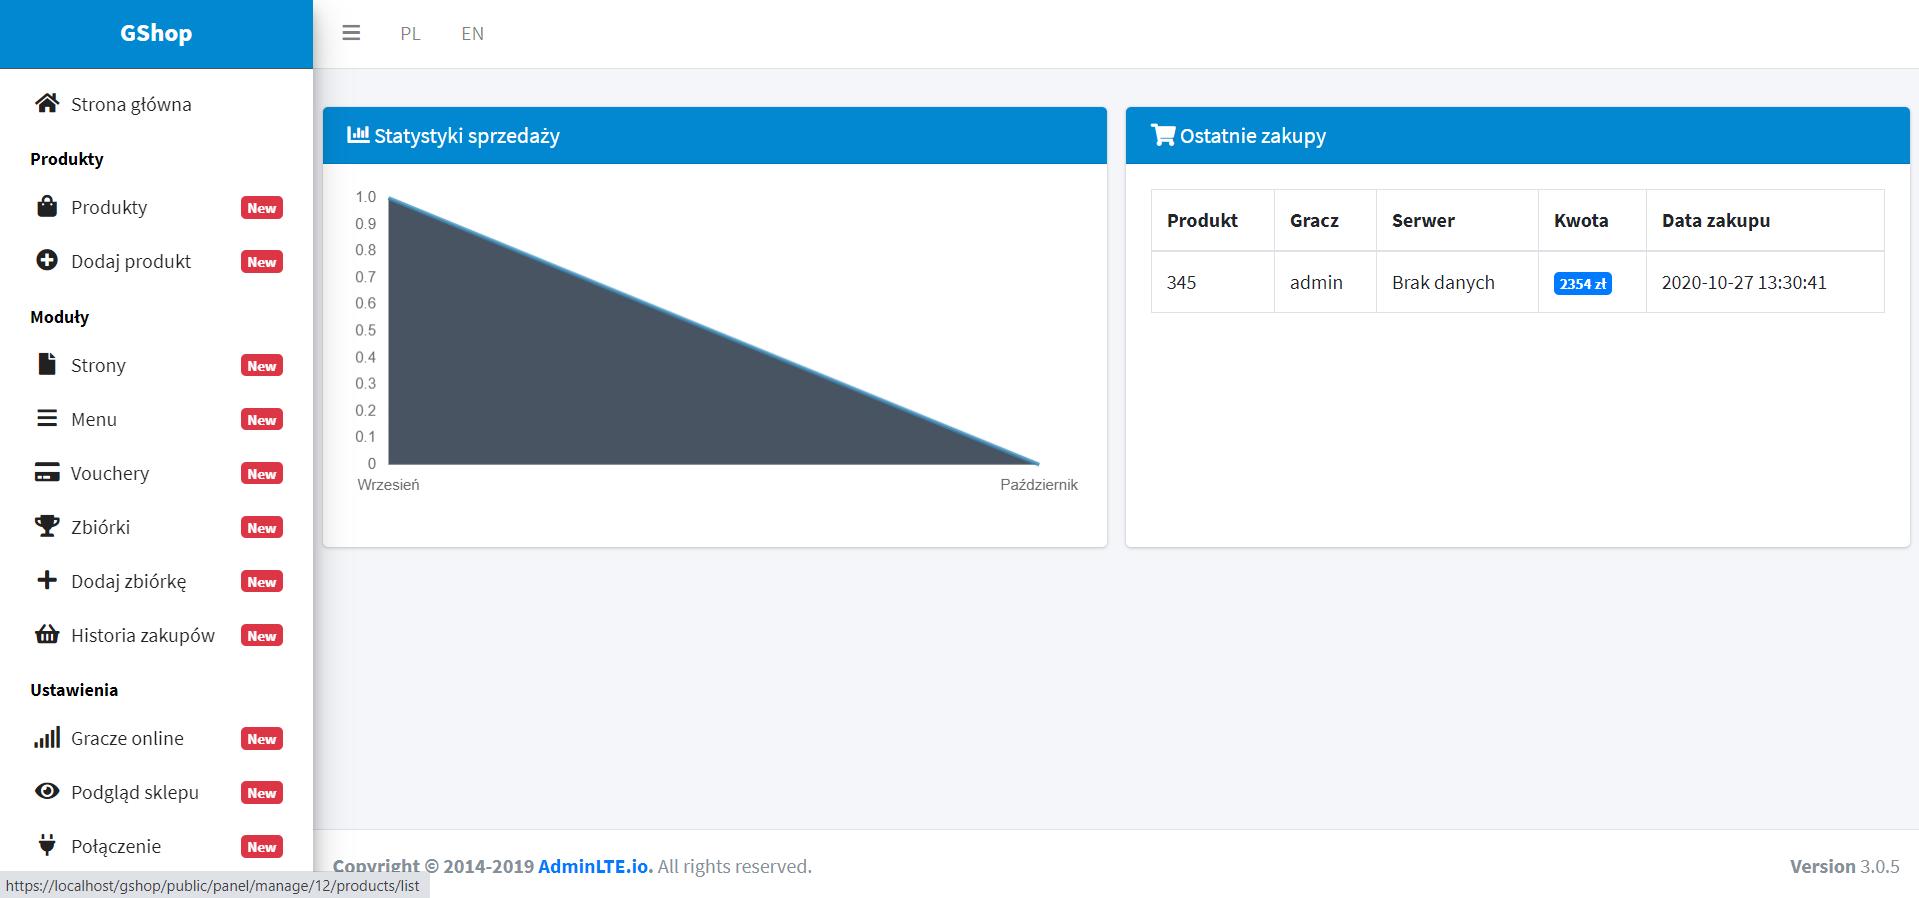
Task: Click the blue 2354 zł amount badge
Action: (1582, 284)
